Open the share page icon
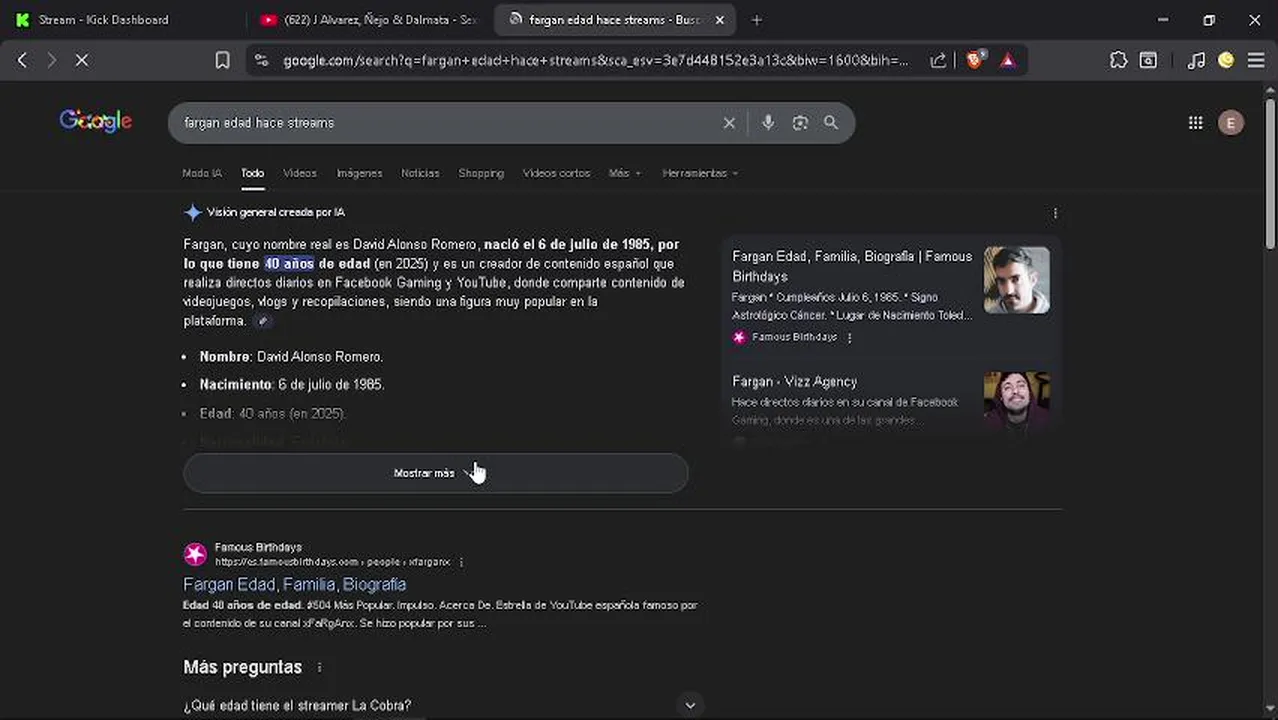The height and width of the screenshot is (720, 1278). [x=938, y=60]
